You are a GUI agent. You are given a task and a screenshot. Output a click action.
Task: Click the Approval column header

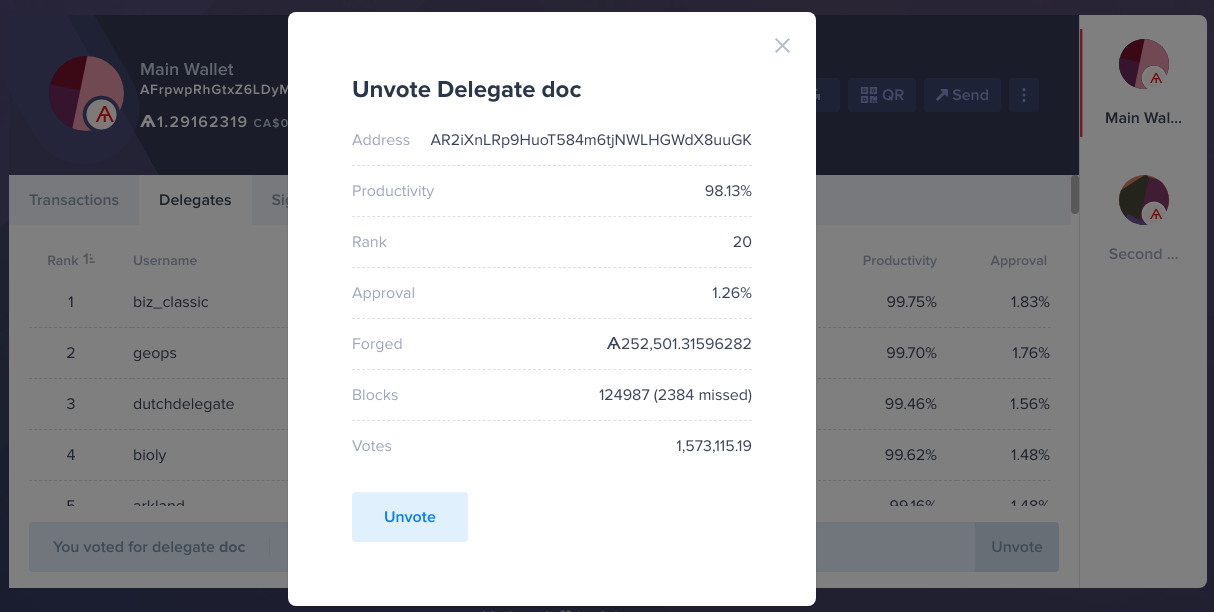[x=1019, y=261]
